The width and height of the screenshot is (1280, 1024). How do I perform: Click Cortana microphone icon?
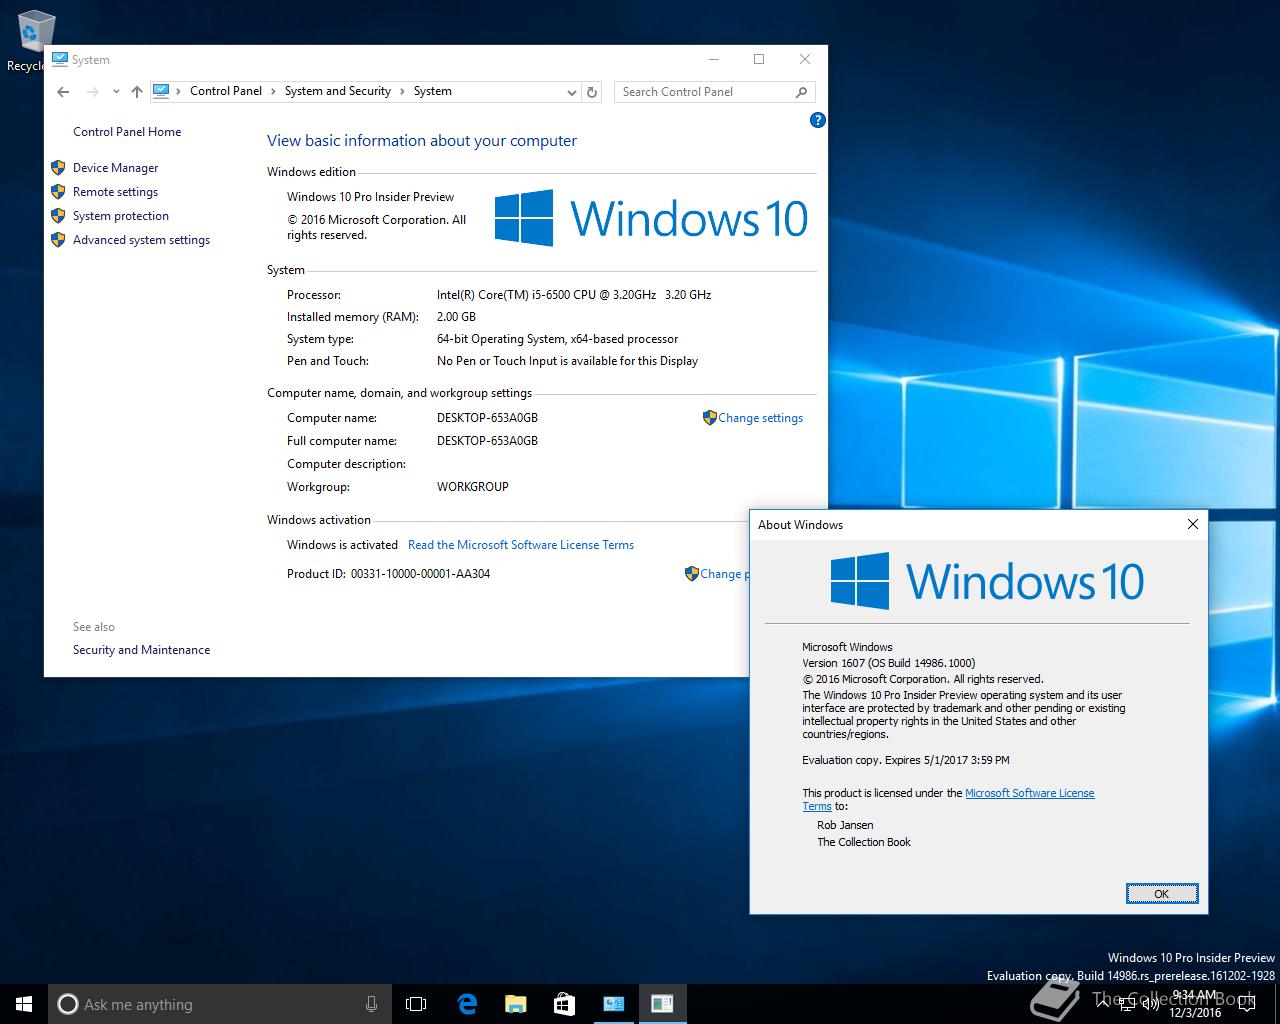(371, 1004)
